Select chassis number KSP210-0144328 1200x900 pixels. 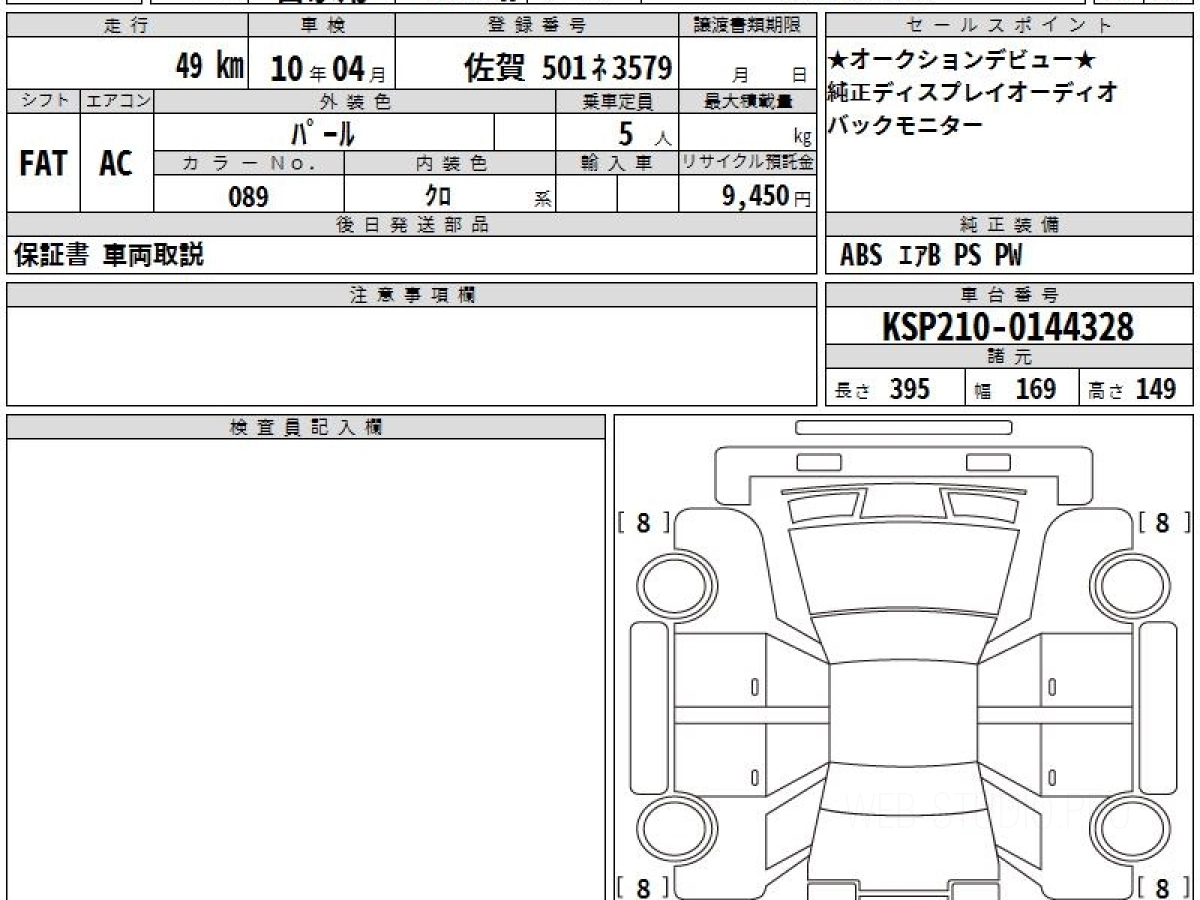coord(1008,327)
